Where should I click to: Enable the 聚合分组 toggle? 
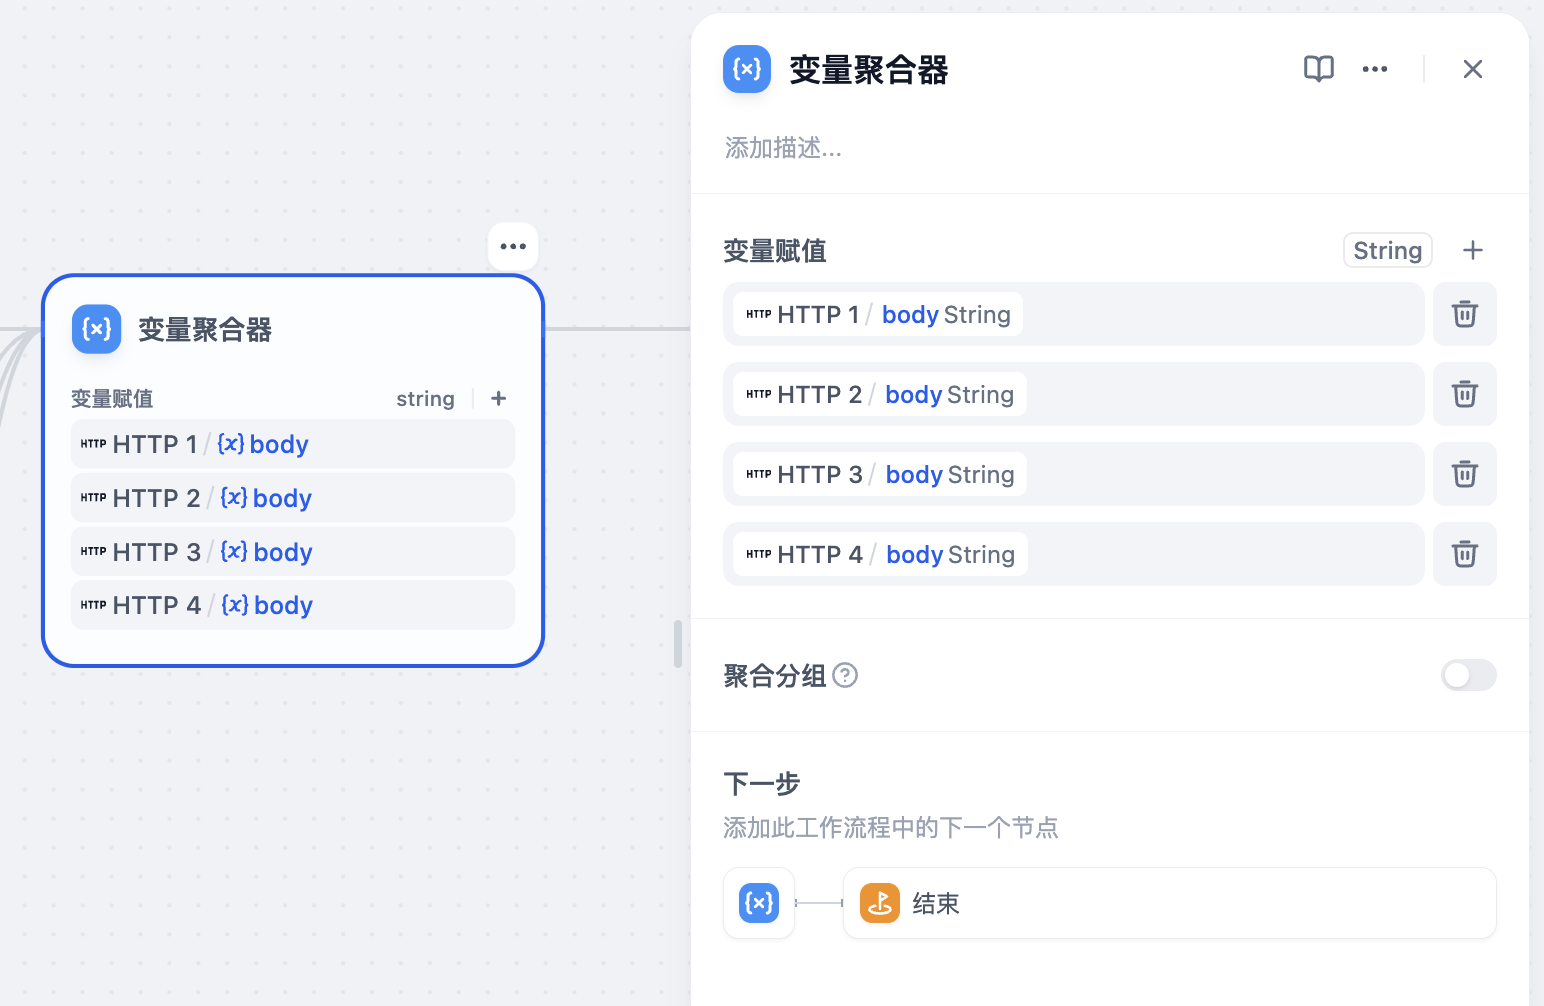[x=1468, y=675]
